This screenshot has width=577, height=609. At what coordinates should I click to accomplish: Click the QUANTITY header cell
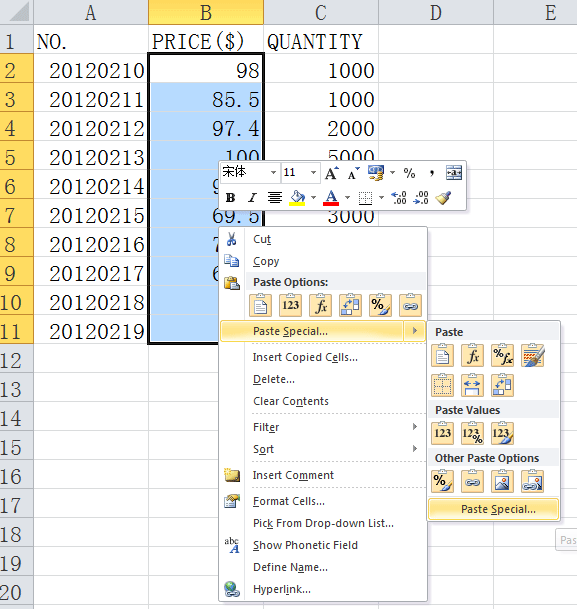(x=321, y=41)
